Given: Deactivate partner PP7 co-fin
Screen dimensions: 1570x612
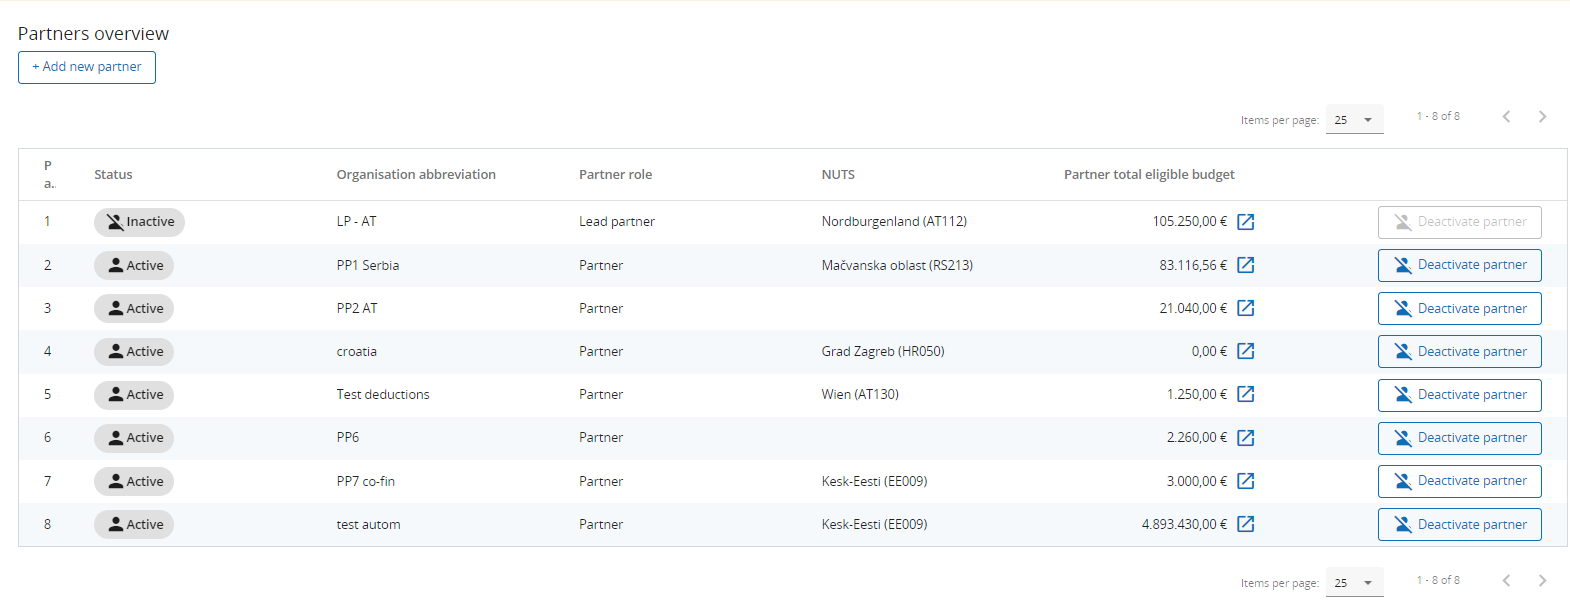Looking at the screenshot, I should (1459, 481).
